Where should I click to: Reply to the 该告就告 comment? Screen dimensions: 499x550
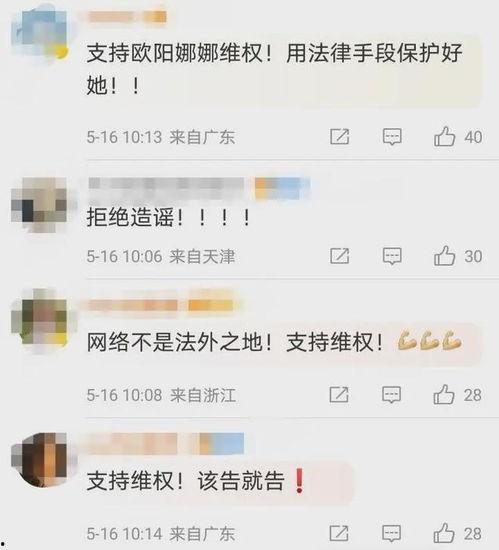pyautogui.click(x=391, y=534)
